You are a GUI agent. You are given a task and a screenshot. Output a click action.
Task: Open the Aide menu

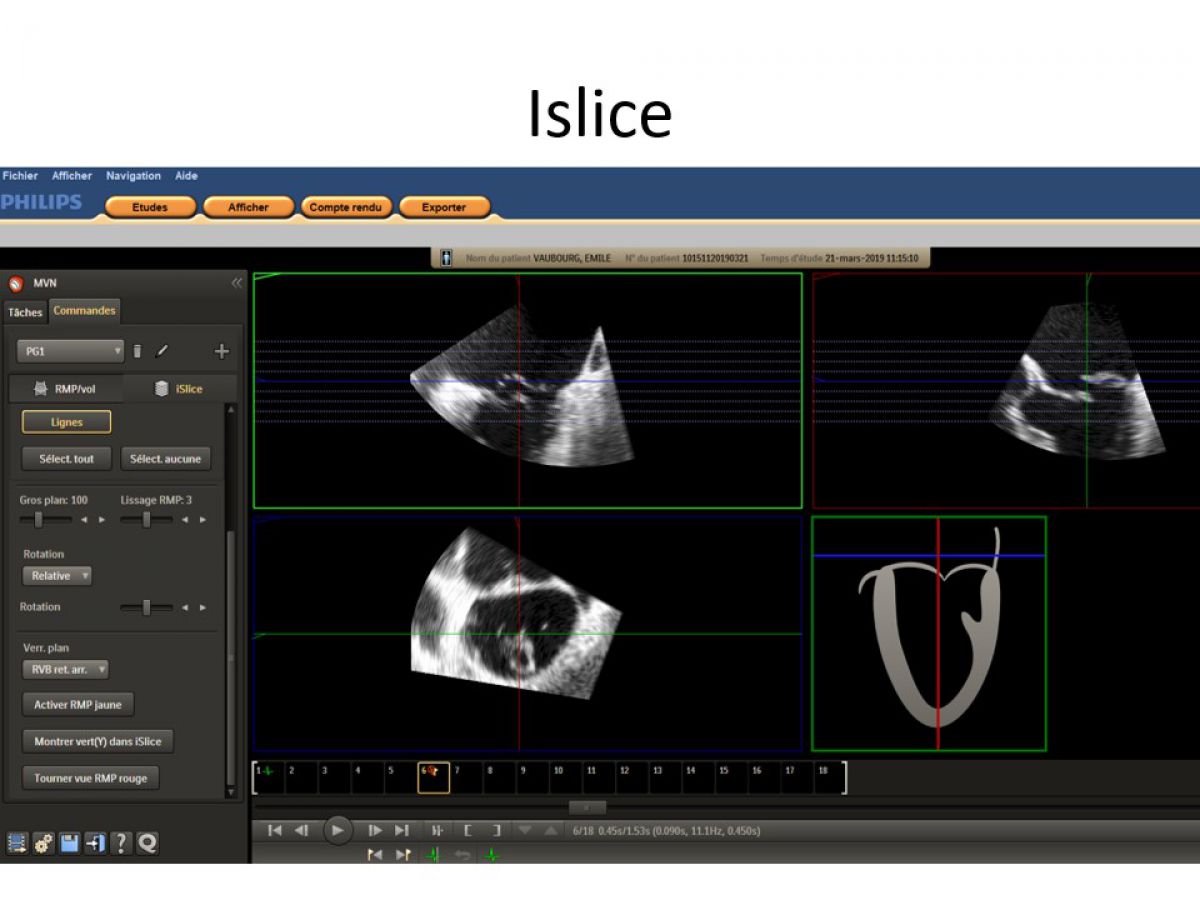[186, 176]
